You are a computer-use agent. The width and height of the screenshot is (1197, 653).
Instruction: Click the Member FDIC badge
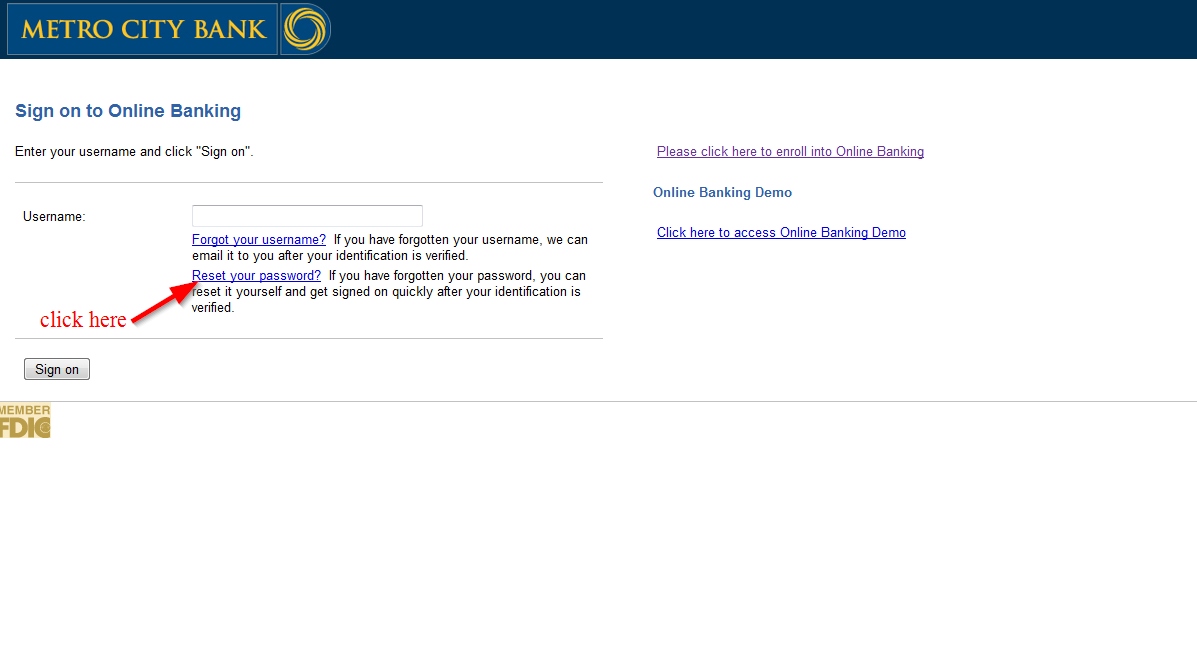25,421
